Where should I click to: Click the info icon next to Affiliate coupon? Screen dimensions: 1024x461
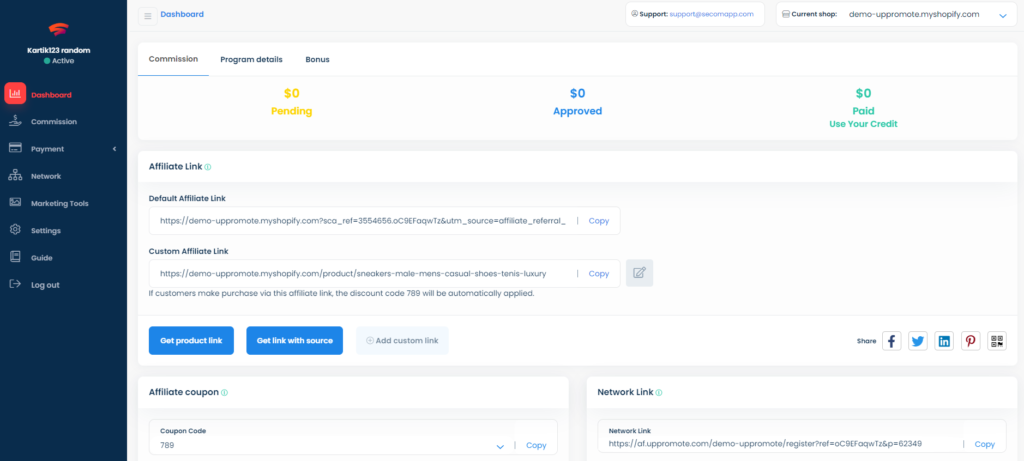coord(224,393)
